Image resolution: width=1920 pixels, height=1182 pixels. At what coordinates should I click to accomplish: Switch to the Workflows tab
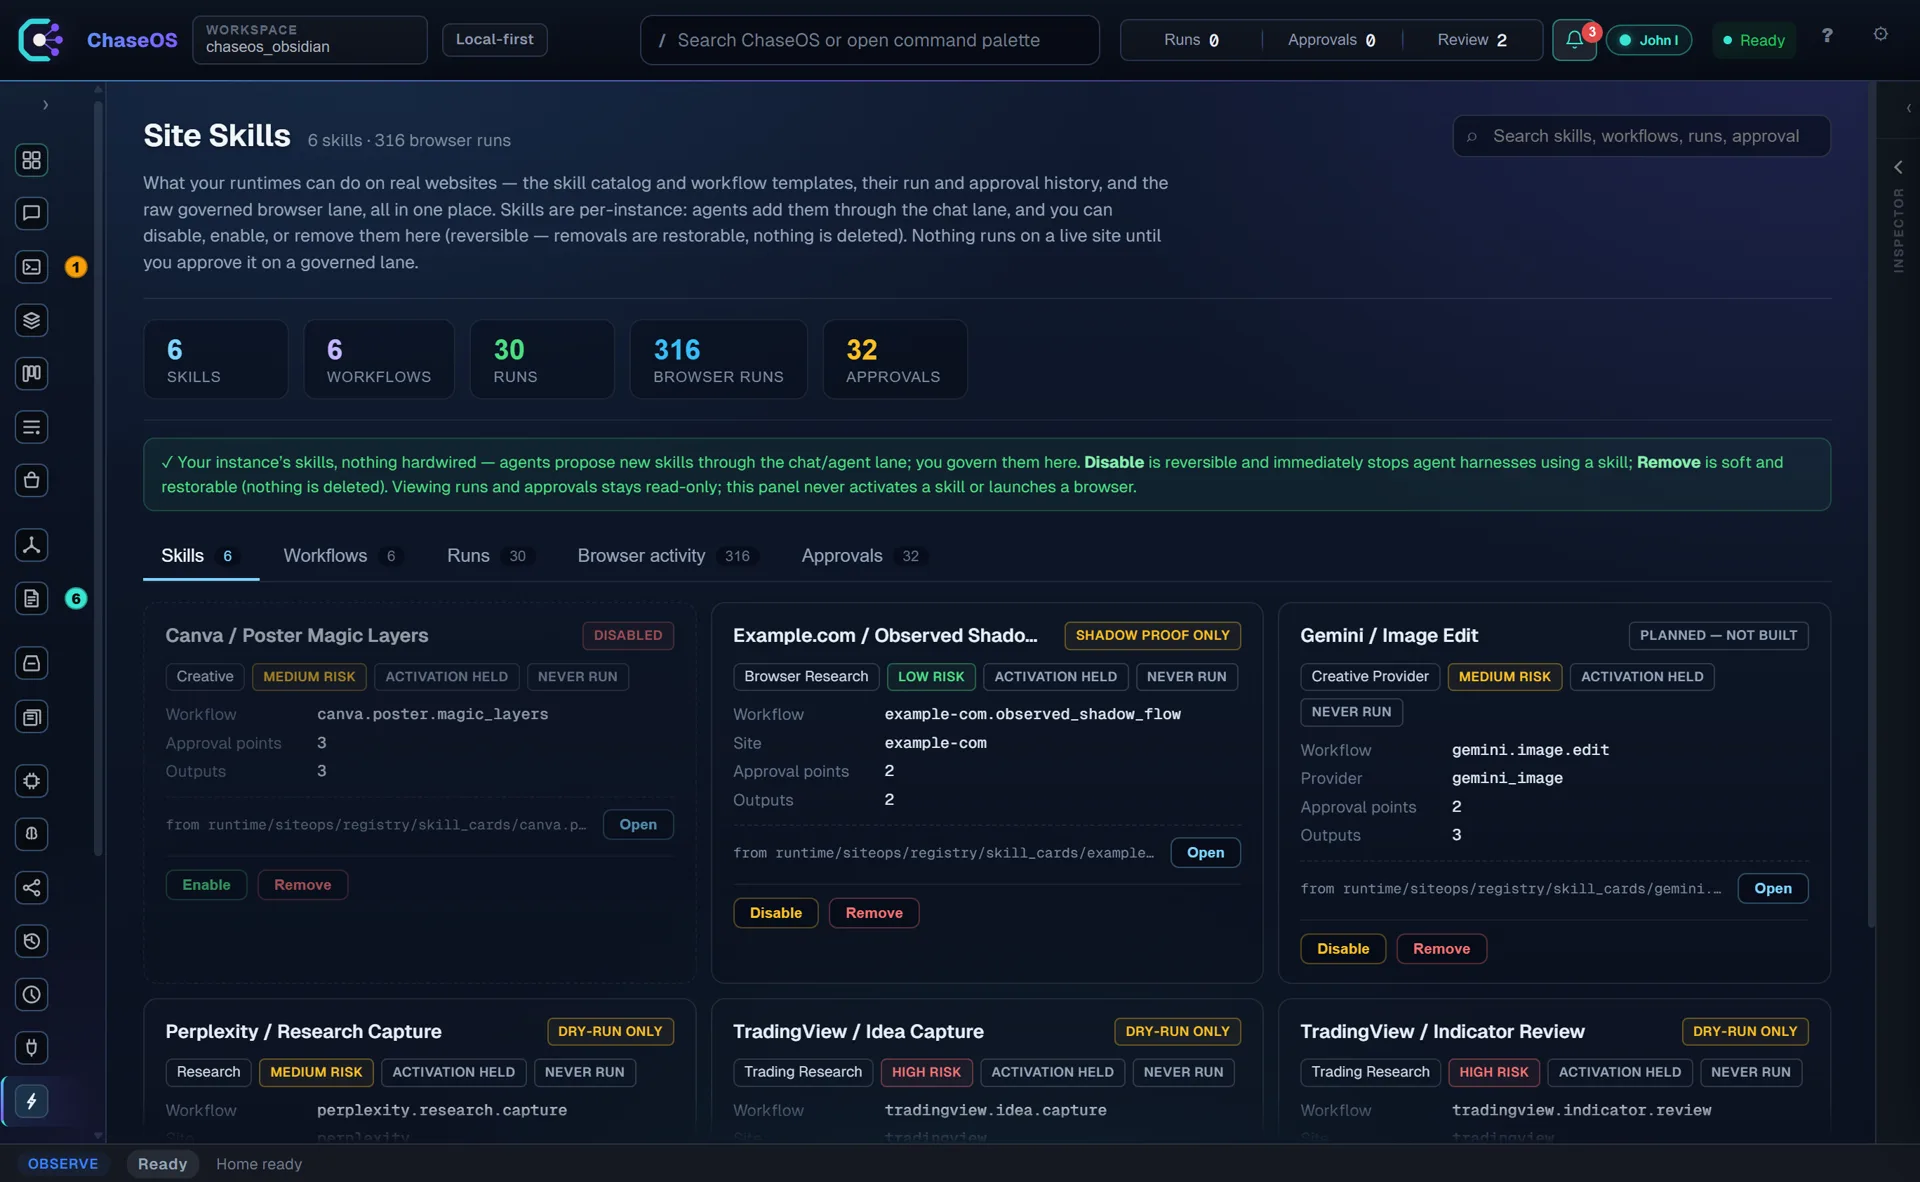coord(341,556)
